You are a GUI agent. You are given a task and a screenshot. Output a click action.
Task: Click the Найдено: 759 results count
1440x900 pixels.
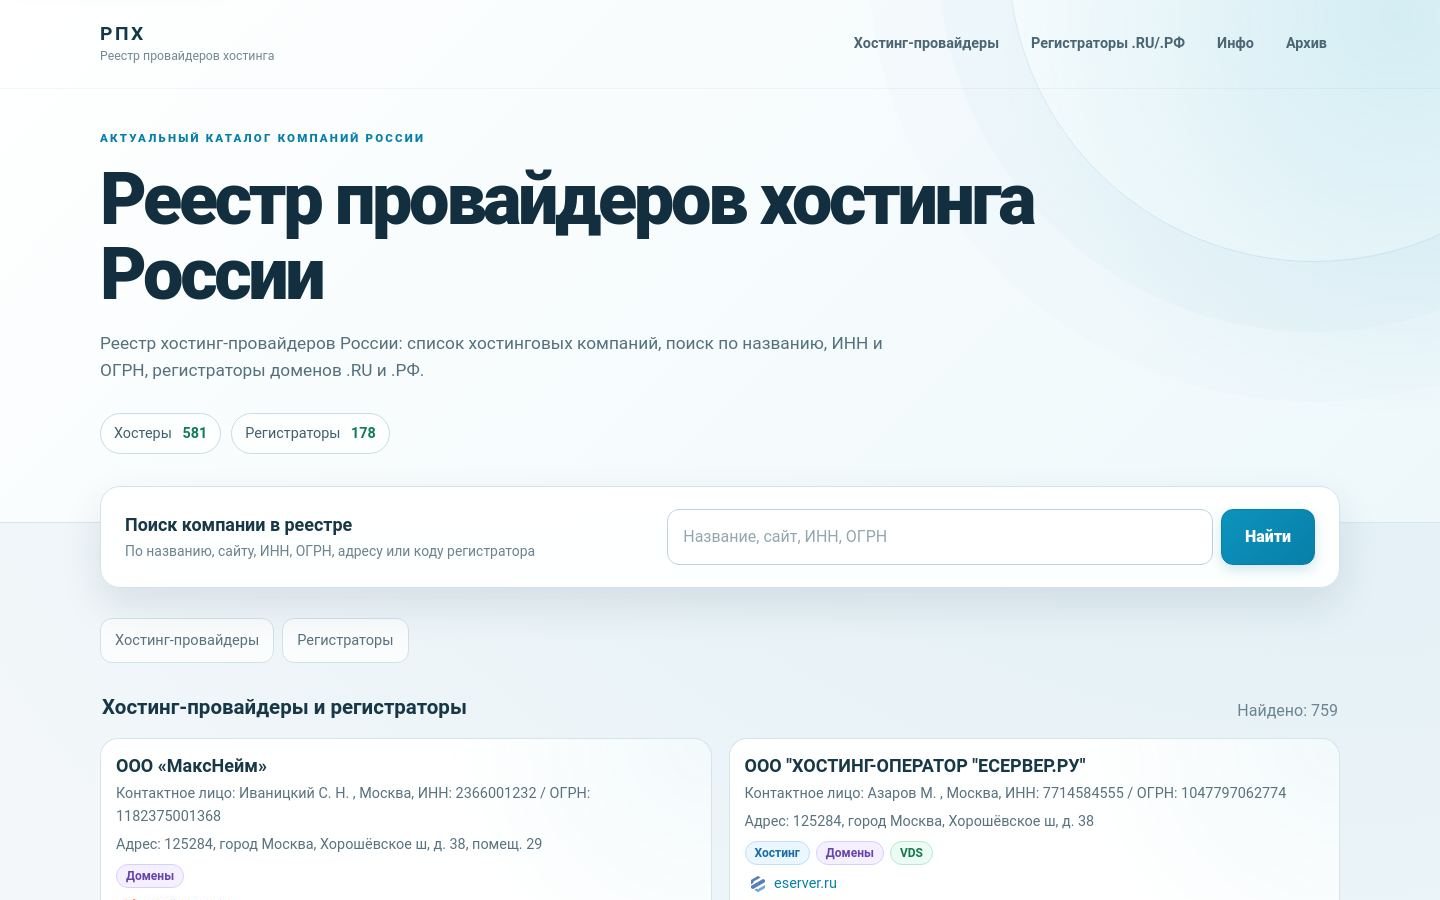[1287, 710]
